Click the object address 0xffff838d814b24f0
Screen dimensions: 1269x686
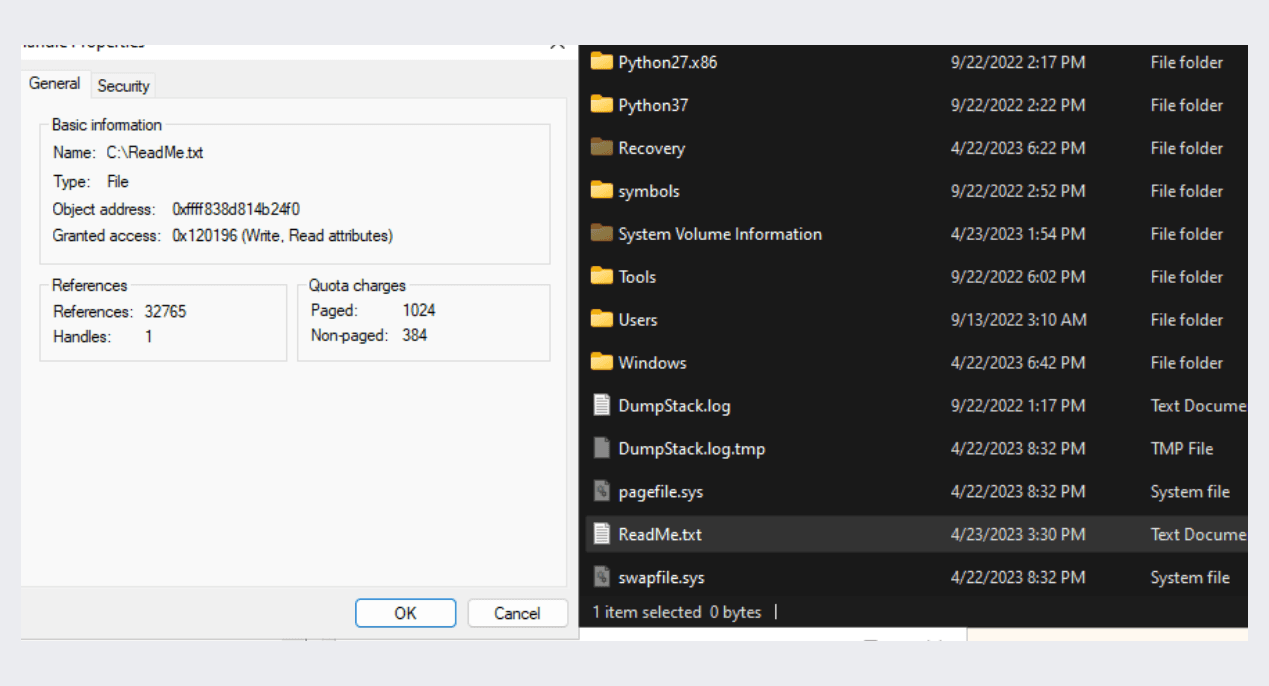point(236,209)
